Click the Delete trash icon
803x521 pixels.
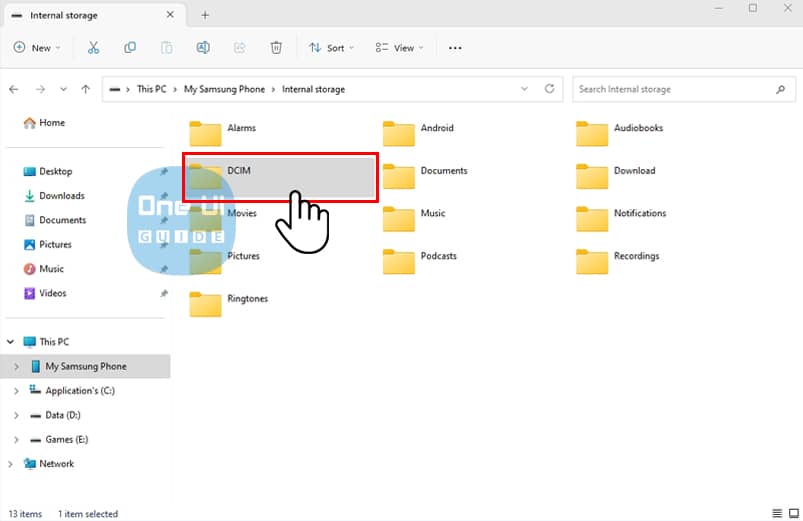tap(276, 47)
